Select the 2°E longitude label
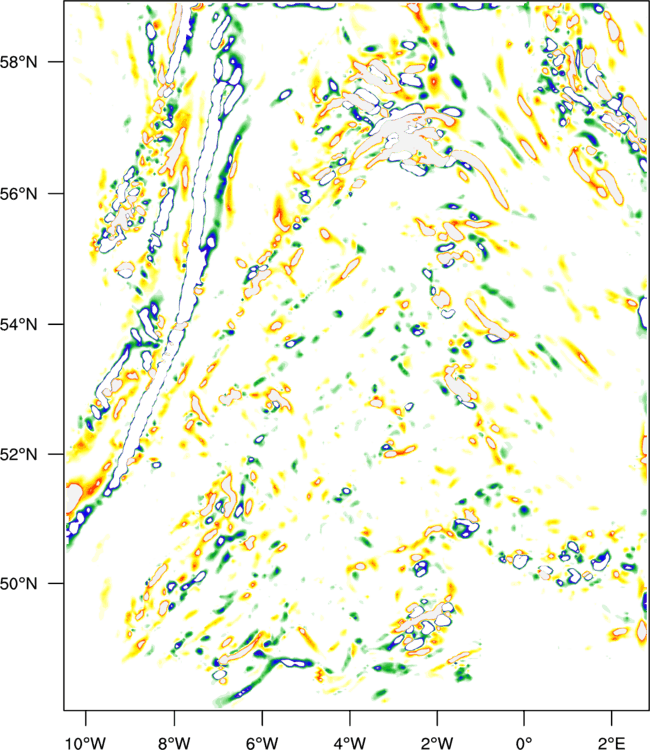This screenshot has width=650, height=750. (611, 742)
